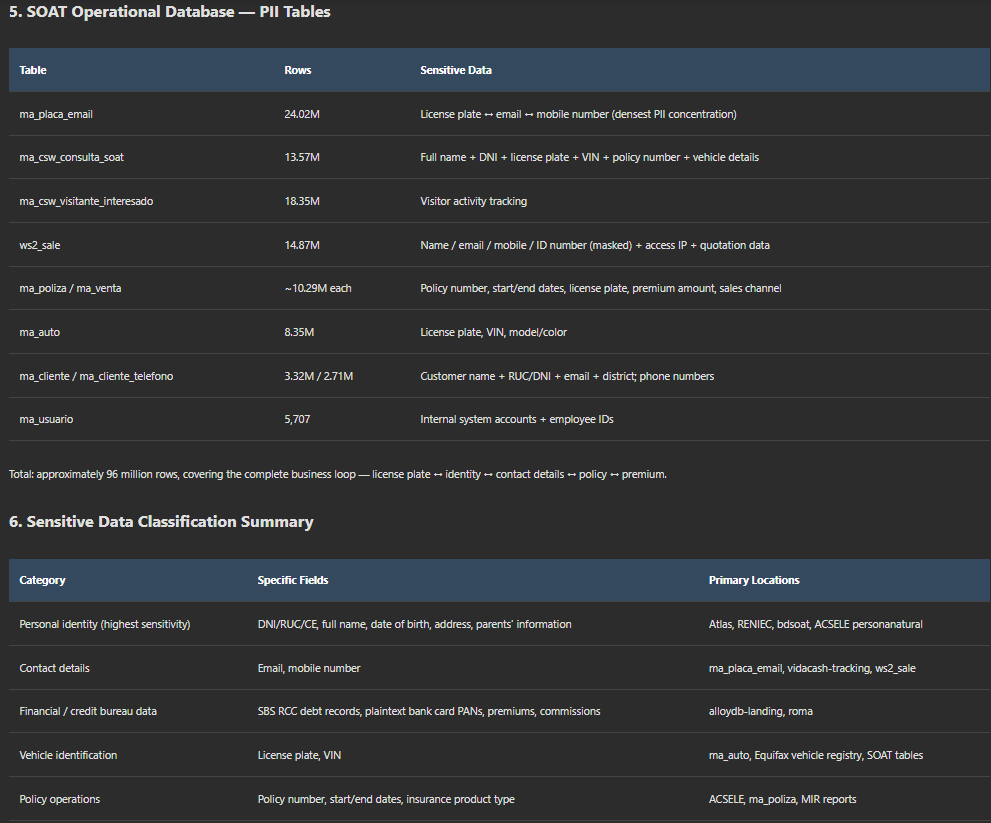The height and width of the screenshot is (823, 991).
Task: Click the "ma_usuario" table name
Action: coord(46,419)
